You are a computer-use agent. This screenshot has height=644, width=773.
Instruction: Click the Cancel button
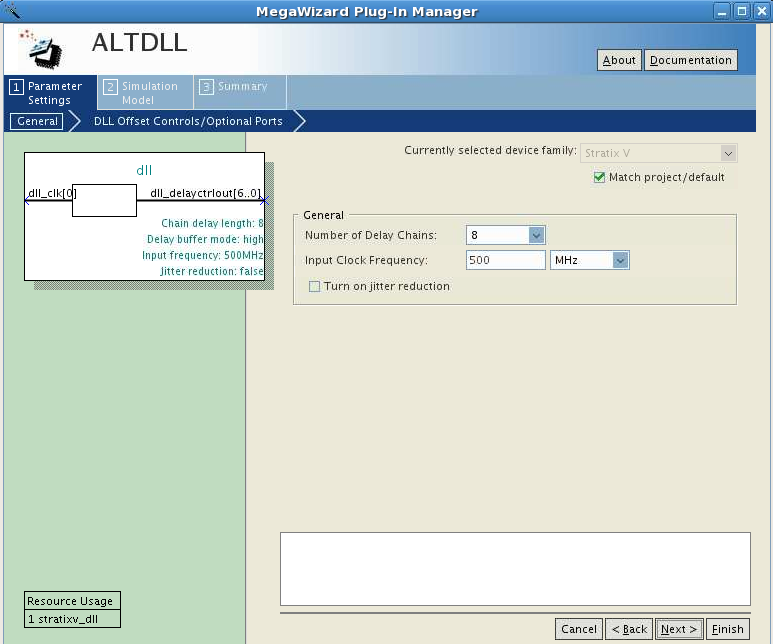pos(579,629)
